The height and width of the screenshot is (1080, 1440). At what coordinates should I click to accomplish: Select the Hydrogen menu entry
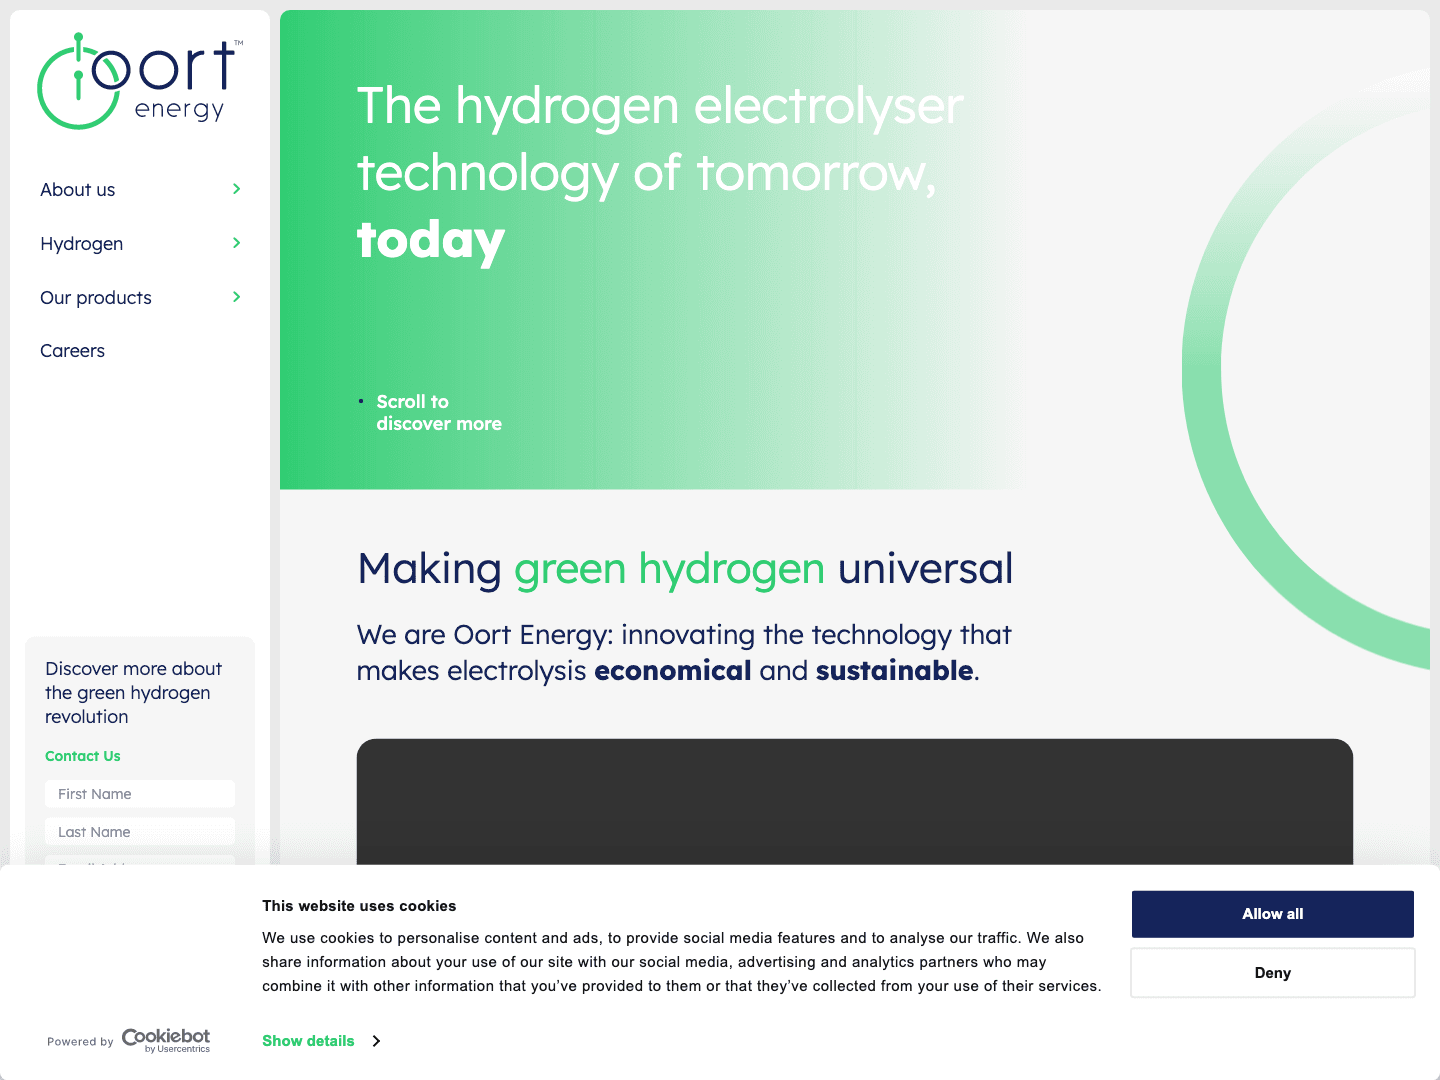81,243
